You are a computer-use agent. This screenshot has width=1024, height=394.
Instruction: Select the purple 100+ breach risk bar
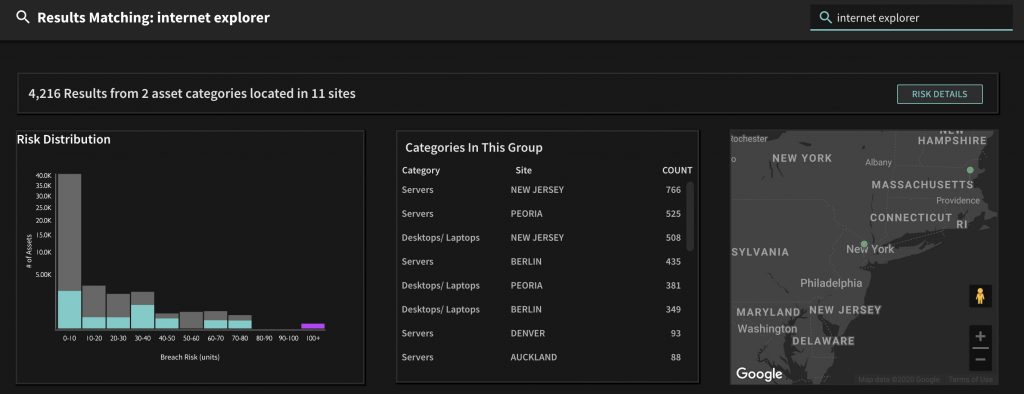(313, 326)
